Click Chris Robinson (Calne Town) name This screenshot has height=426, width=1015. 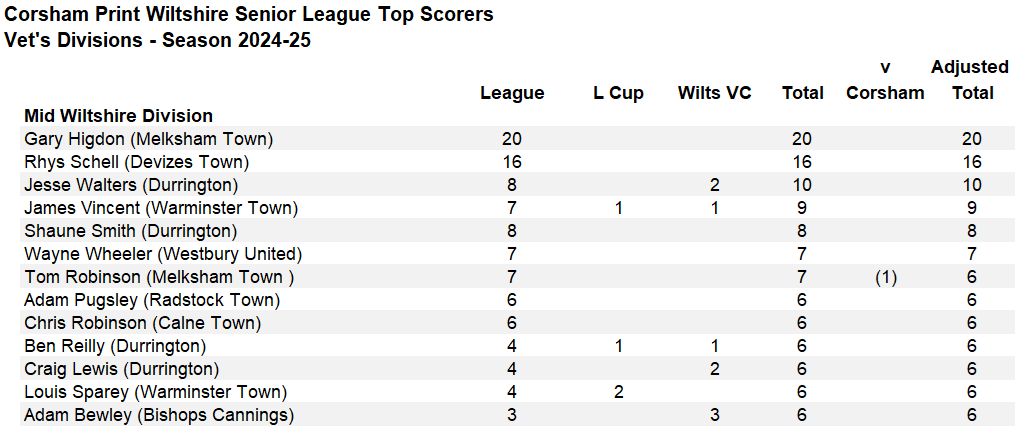[x=142, y=323]
